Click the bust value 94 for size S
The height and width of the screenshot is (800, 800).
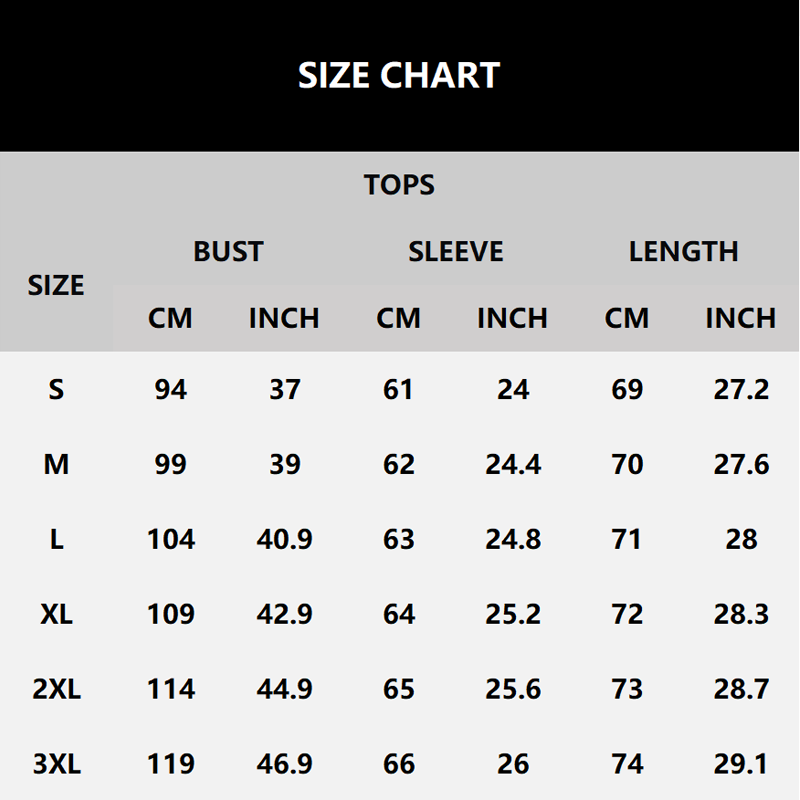click(170, 389)
